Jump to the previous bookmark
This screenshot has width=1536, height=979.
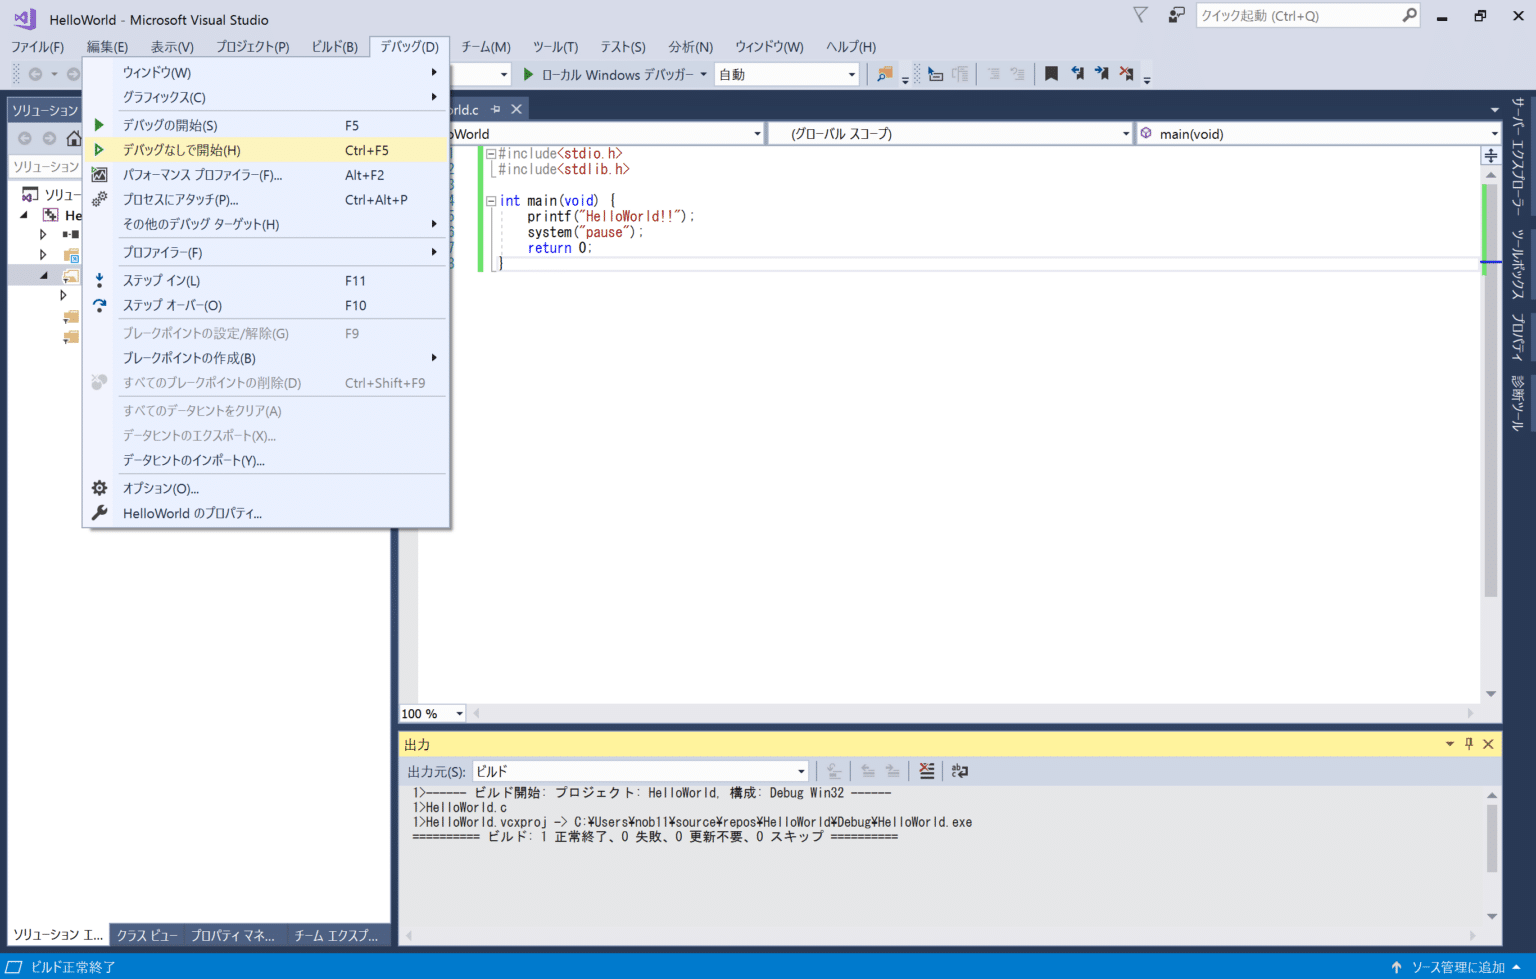click(1078, 73)
